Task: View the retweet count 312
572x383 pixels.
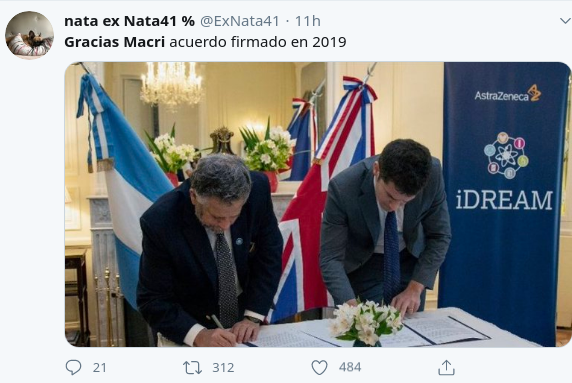Action: pos(223,367)
